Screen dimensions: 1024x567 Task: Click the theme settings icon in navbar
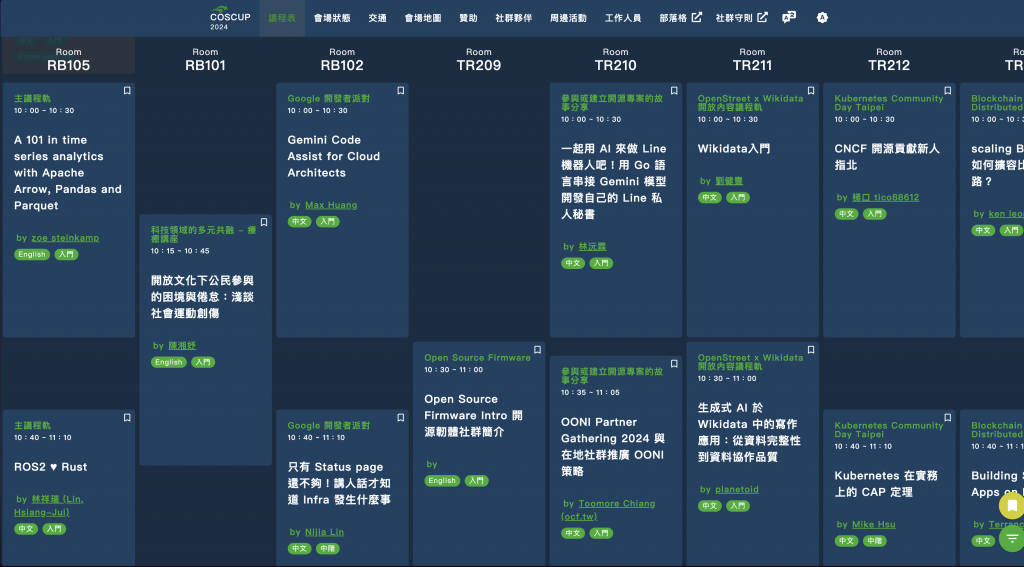(822, 18)
